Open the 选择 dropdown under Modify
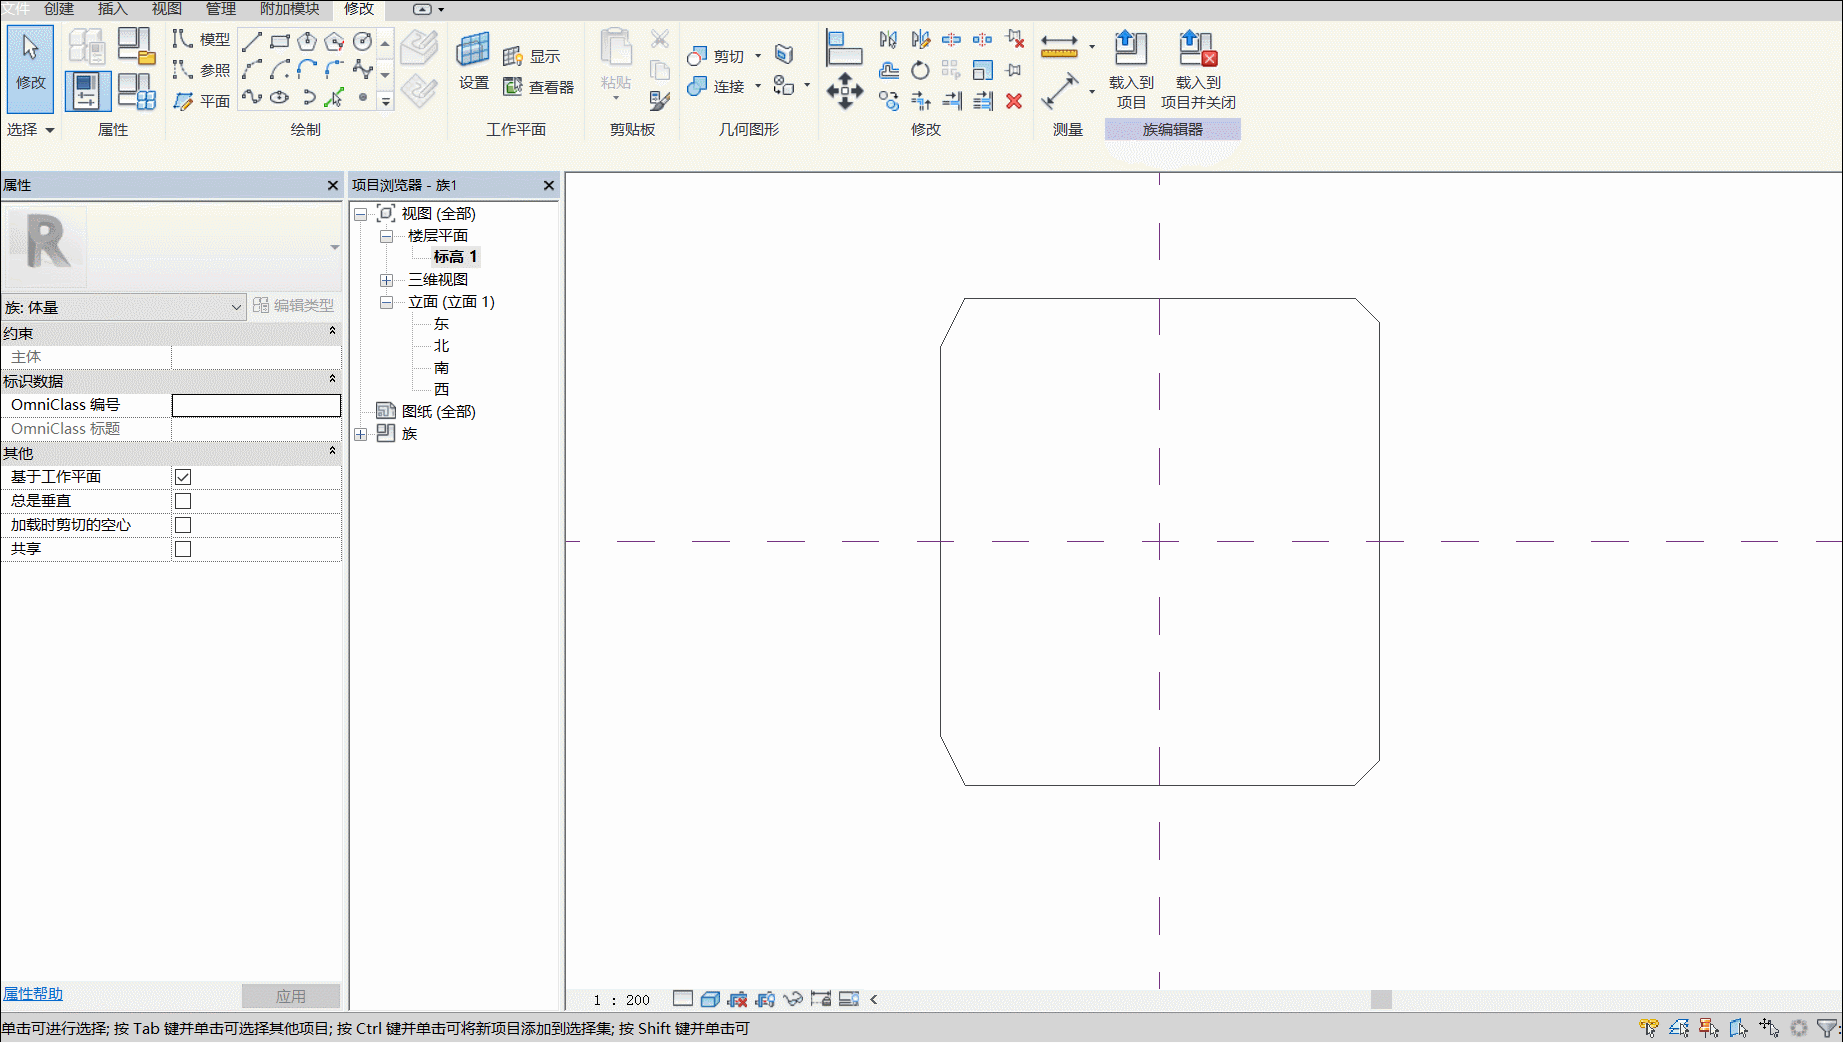This screenshot has width=1843, height=1043. point(30,130)
